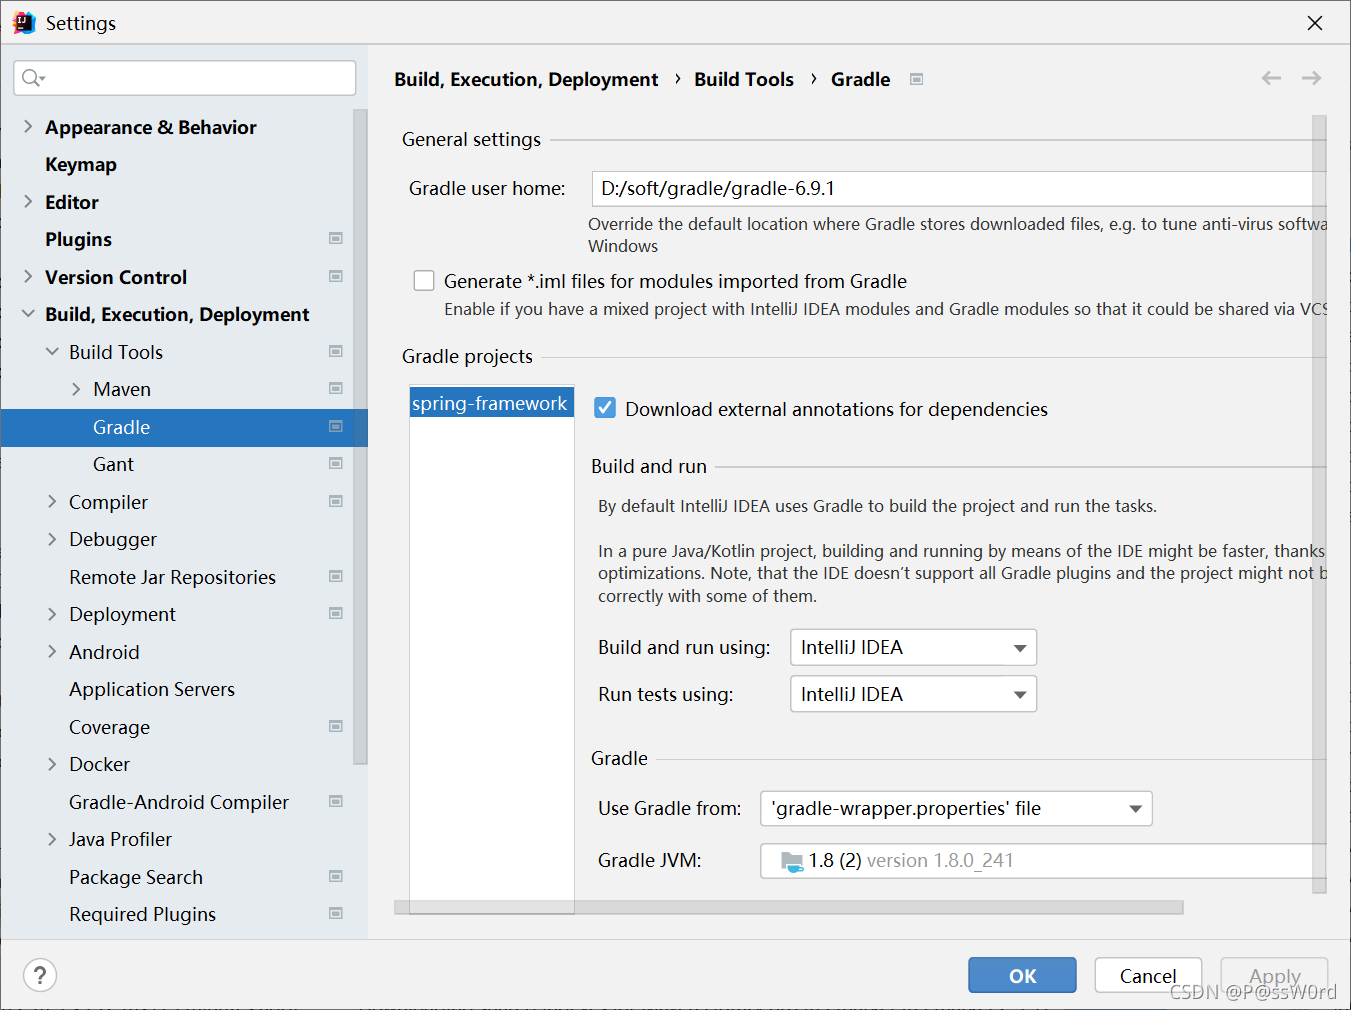Screen dimensions: 1351x1010
Task: Open the Keymap settings page
Action: coord(81,164)
